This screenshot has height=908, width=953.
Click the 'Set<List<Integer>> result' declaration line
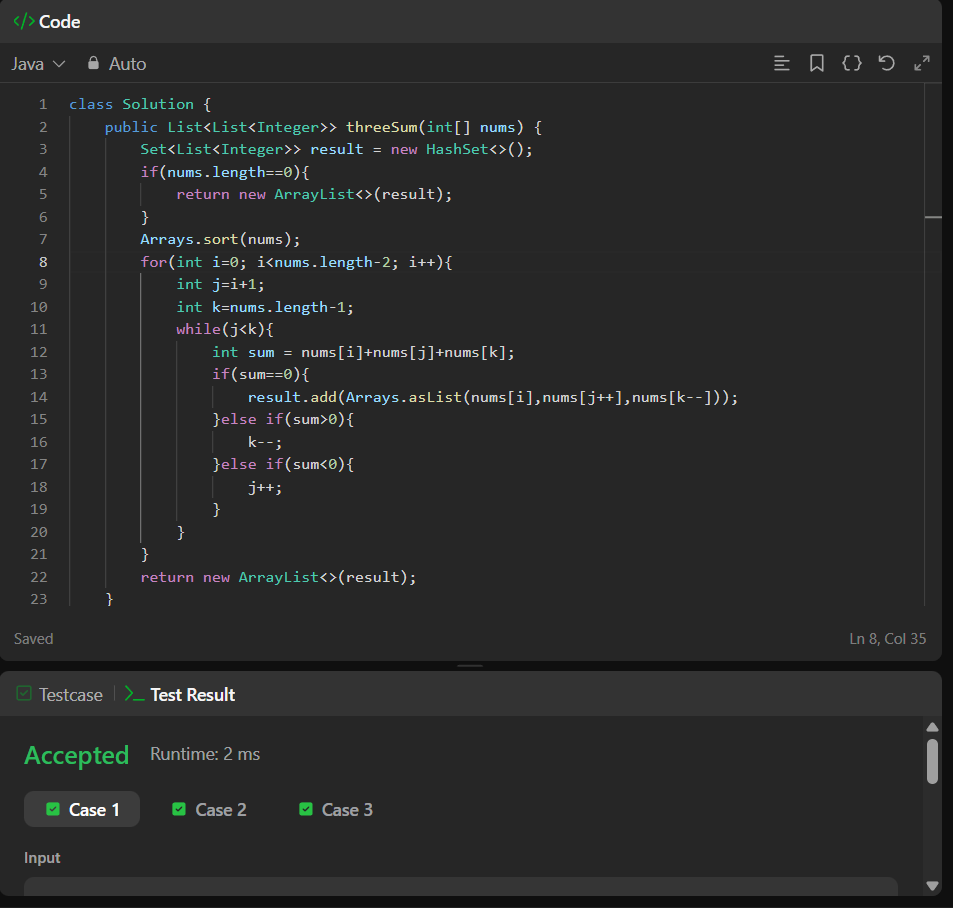336,150
